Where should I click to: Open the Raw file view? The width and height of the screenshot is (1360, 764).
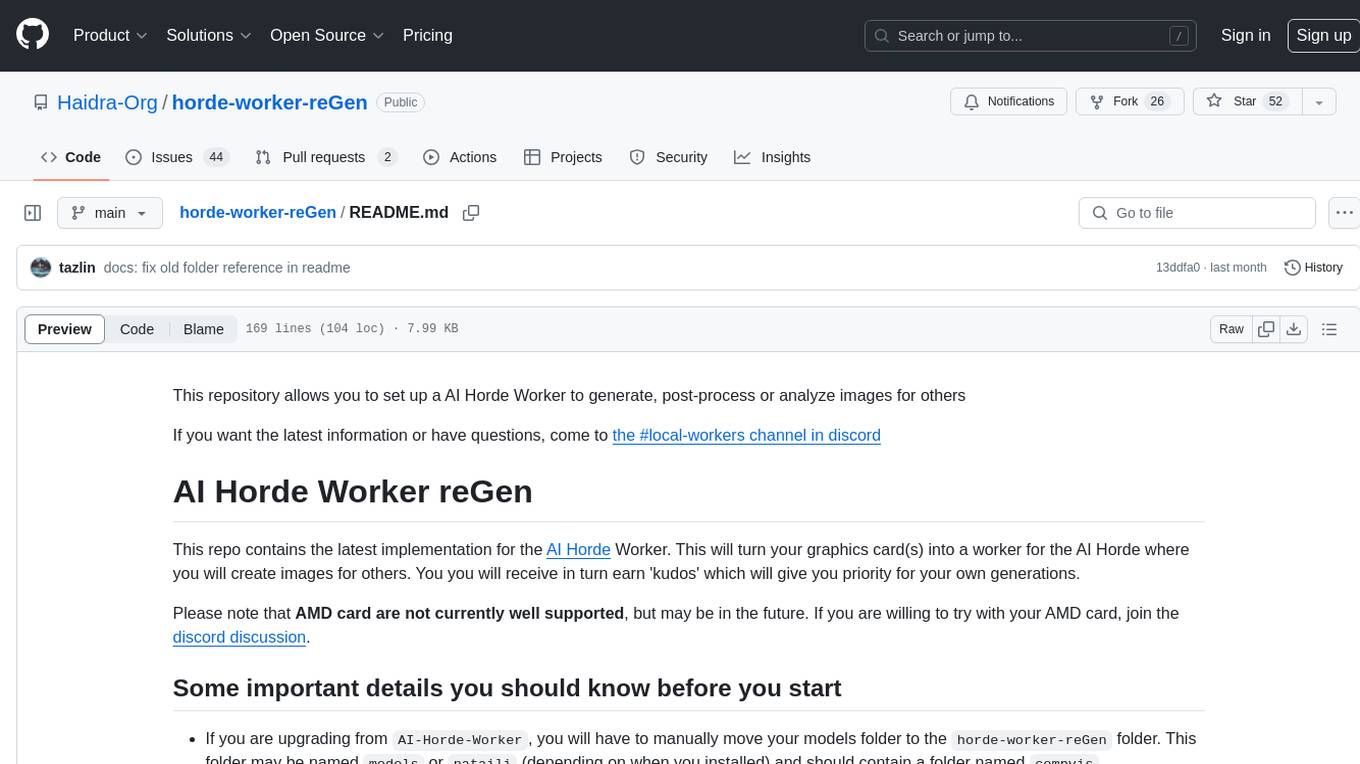pyautogui.click(x=1231, y=329)
